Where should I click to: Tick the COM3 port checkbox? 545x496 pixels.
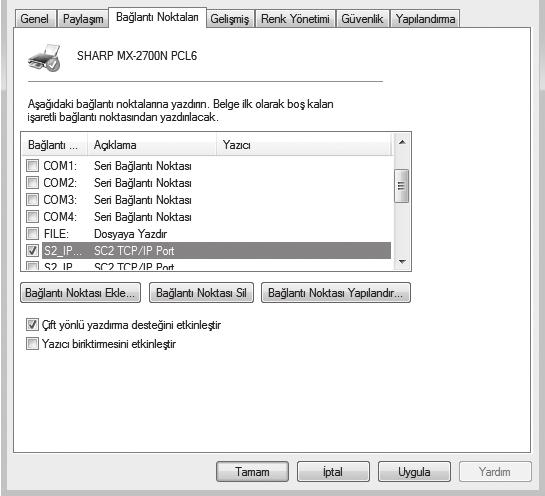tap(32, 200)
